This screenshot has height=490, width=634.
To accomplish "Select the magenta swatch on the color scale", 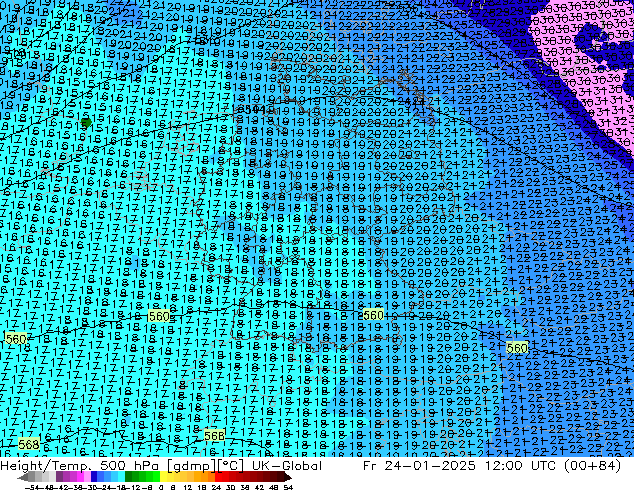I will click(x=80, y=477).
